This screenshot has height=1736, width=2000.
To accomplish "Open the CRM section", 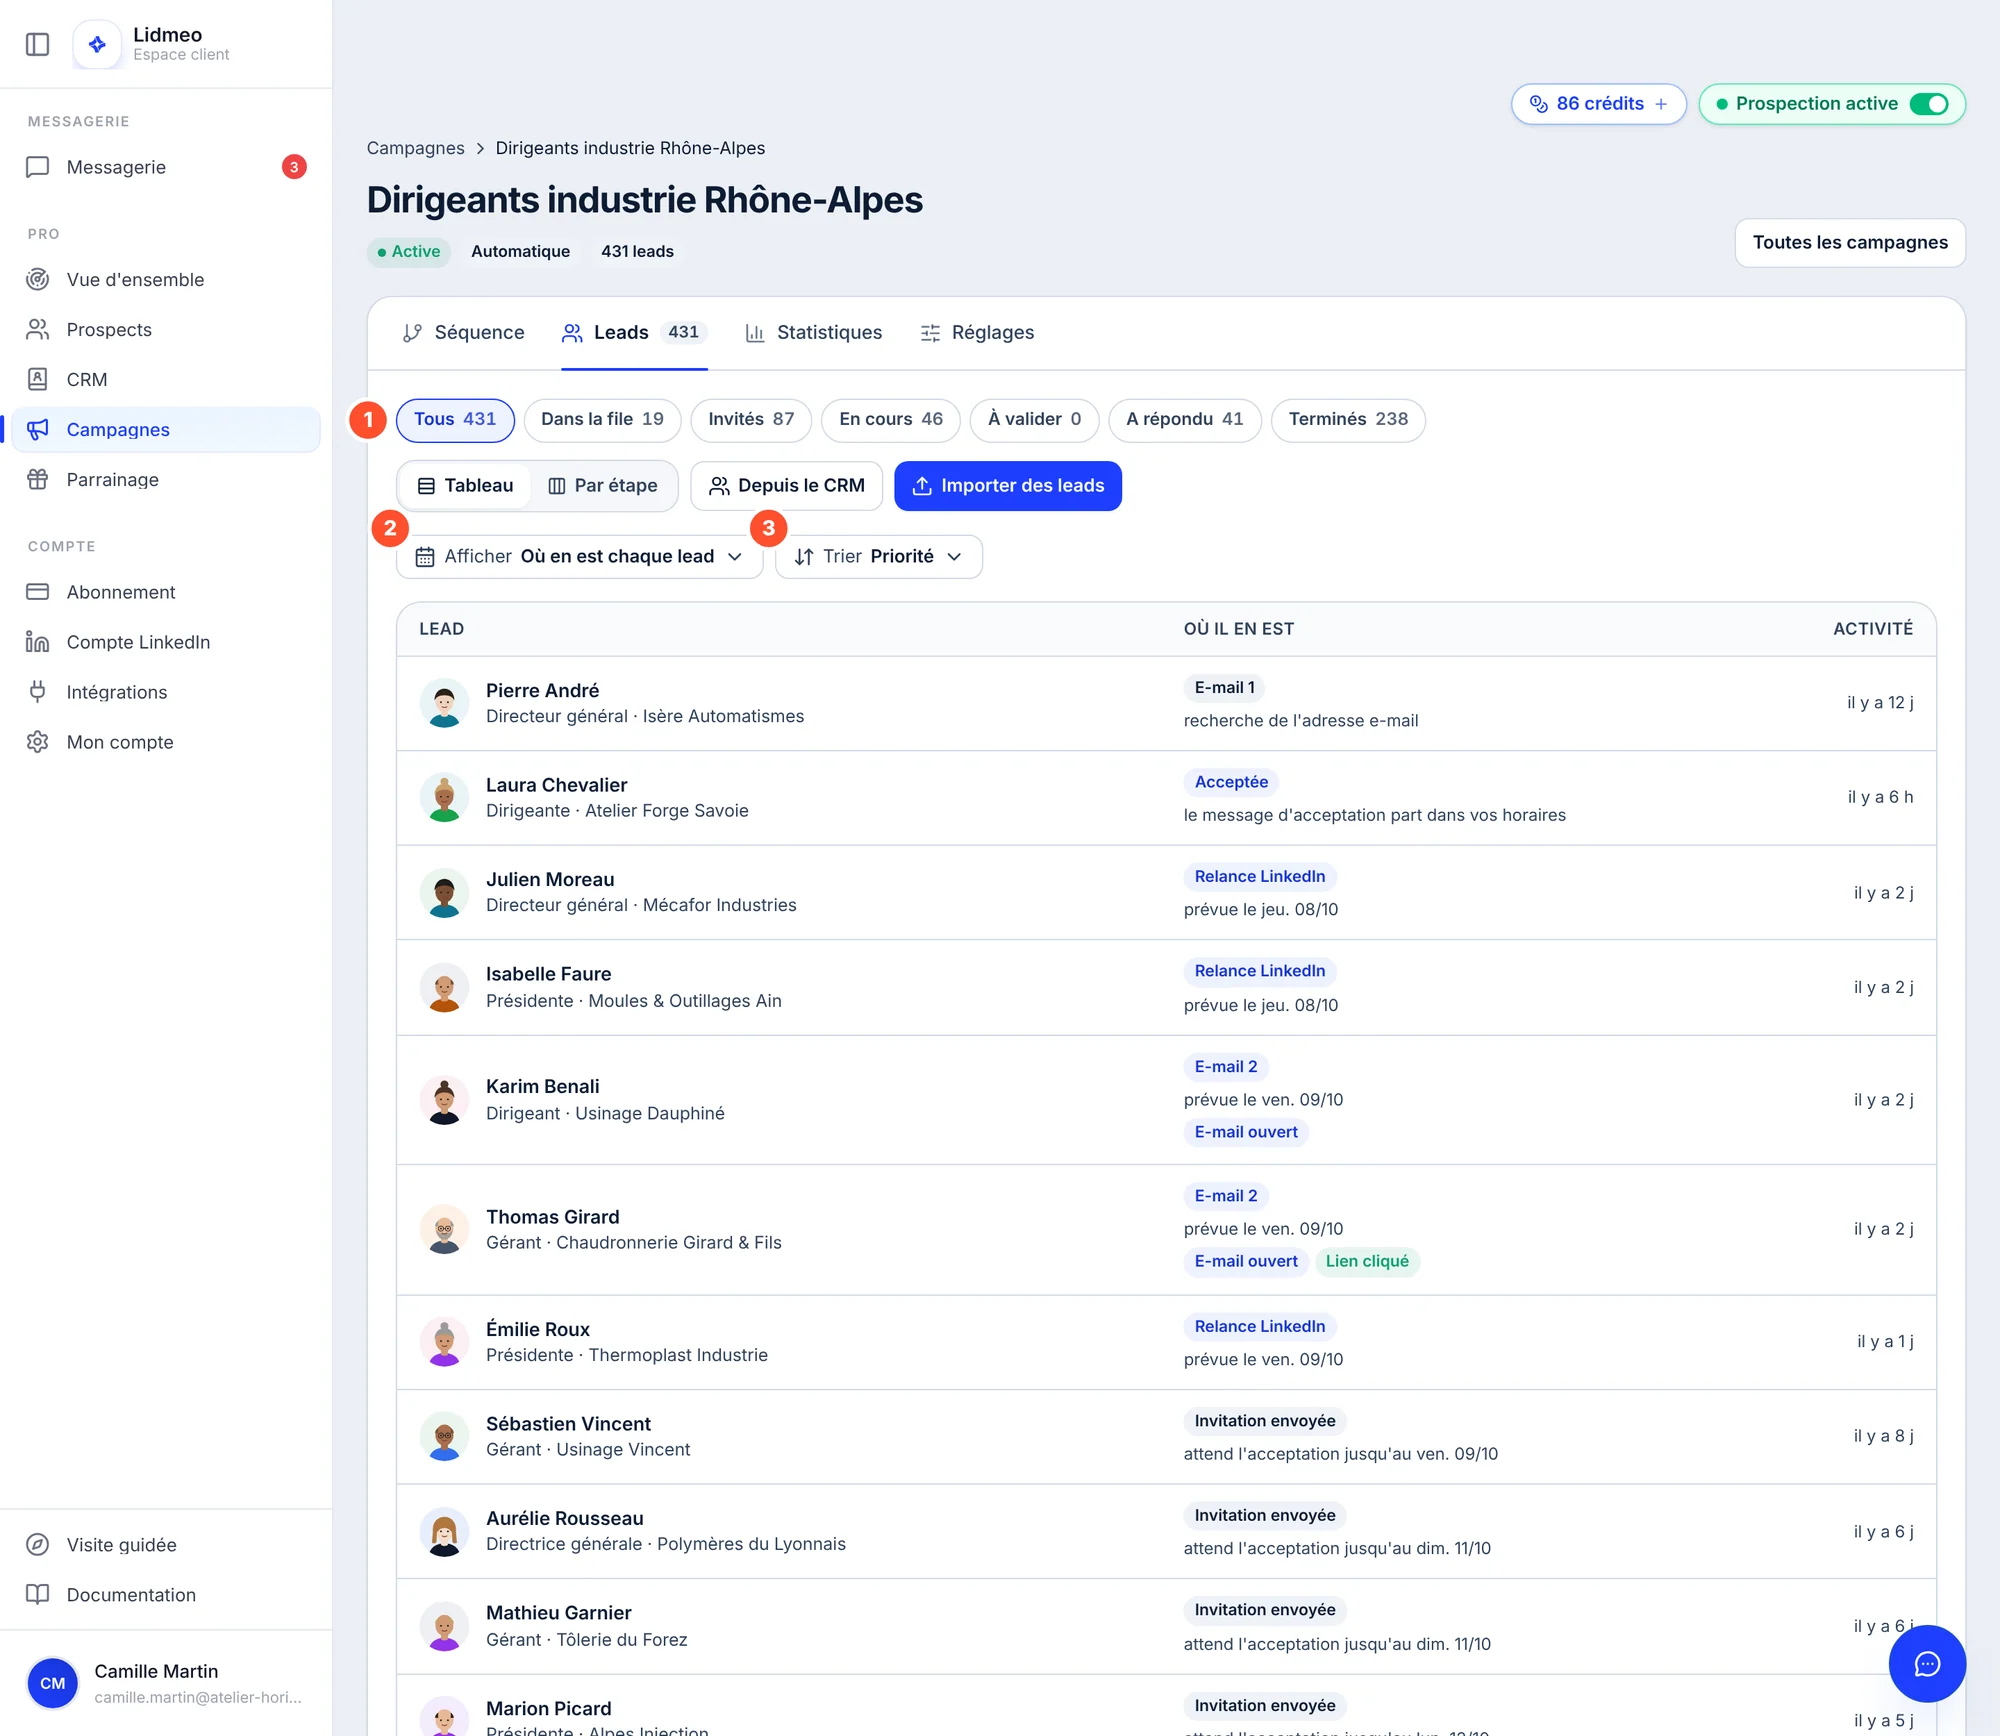I will [165, 380].
